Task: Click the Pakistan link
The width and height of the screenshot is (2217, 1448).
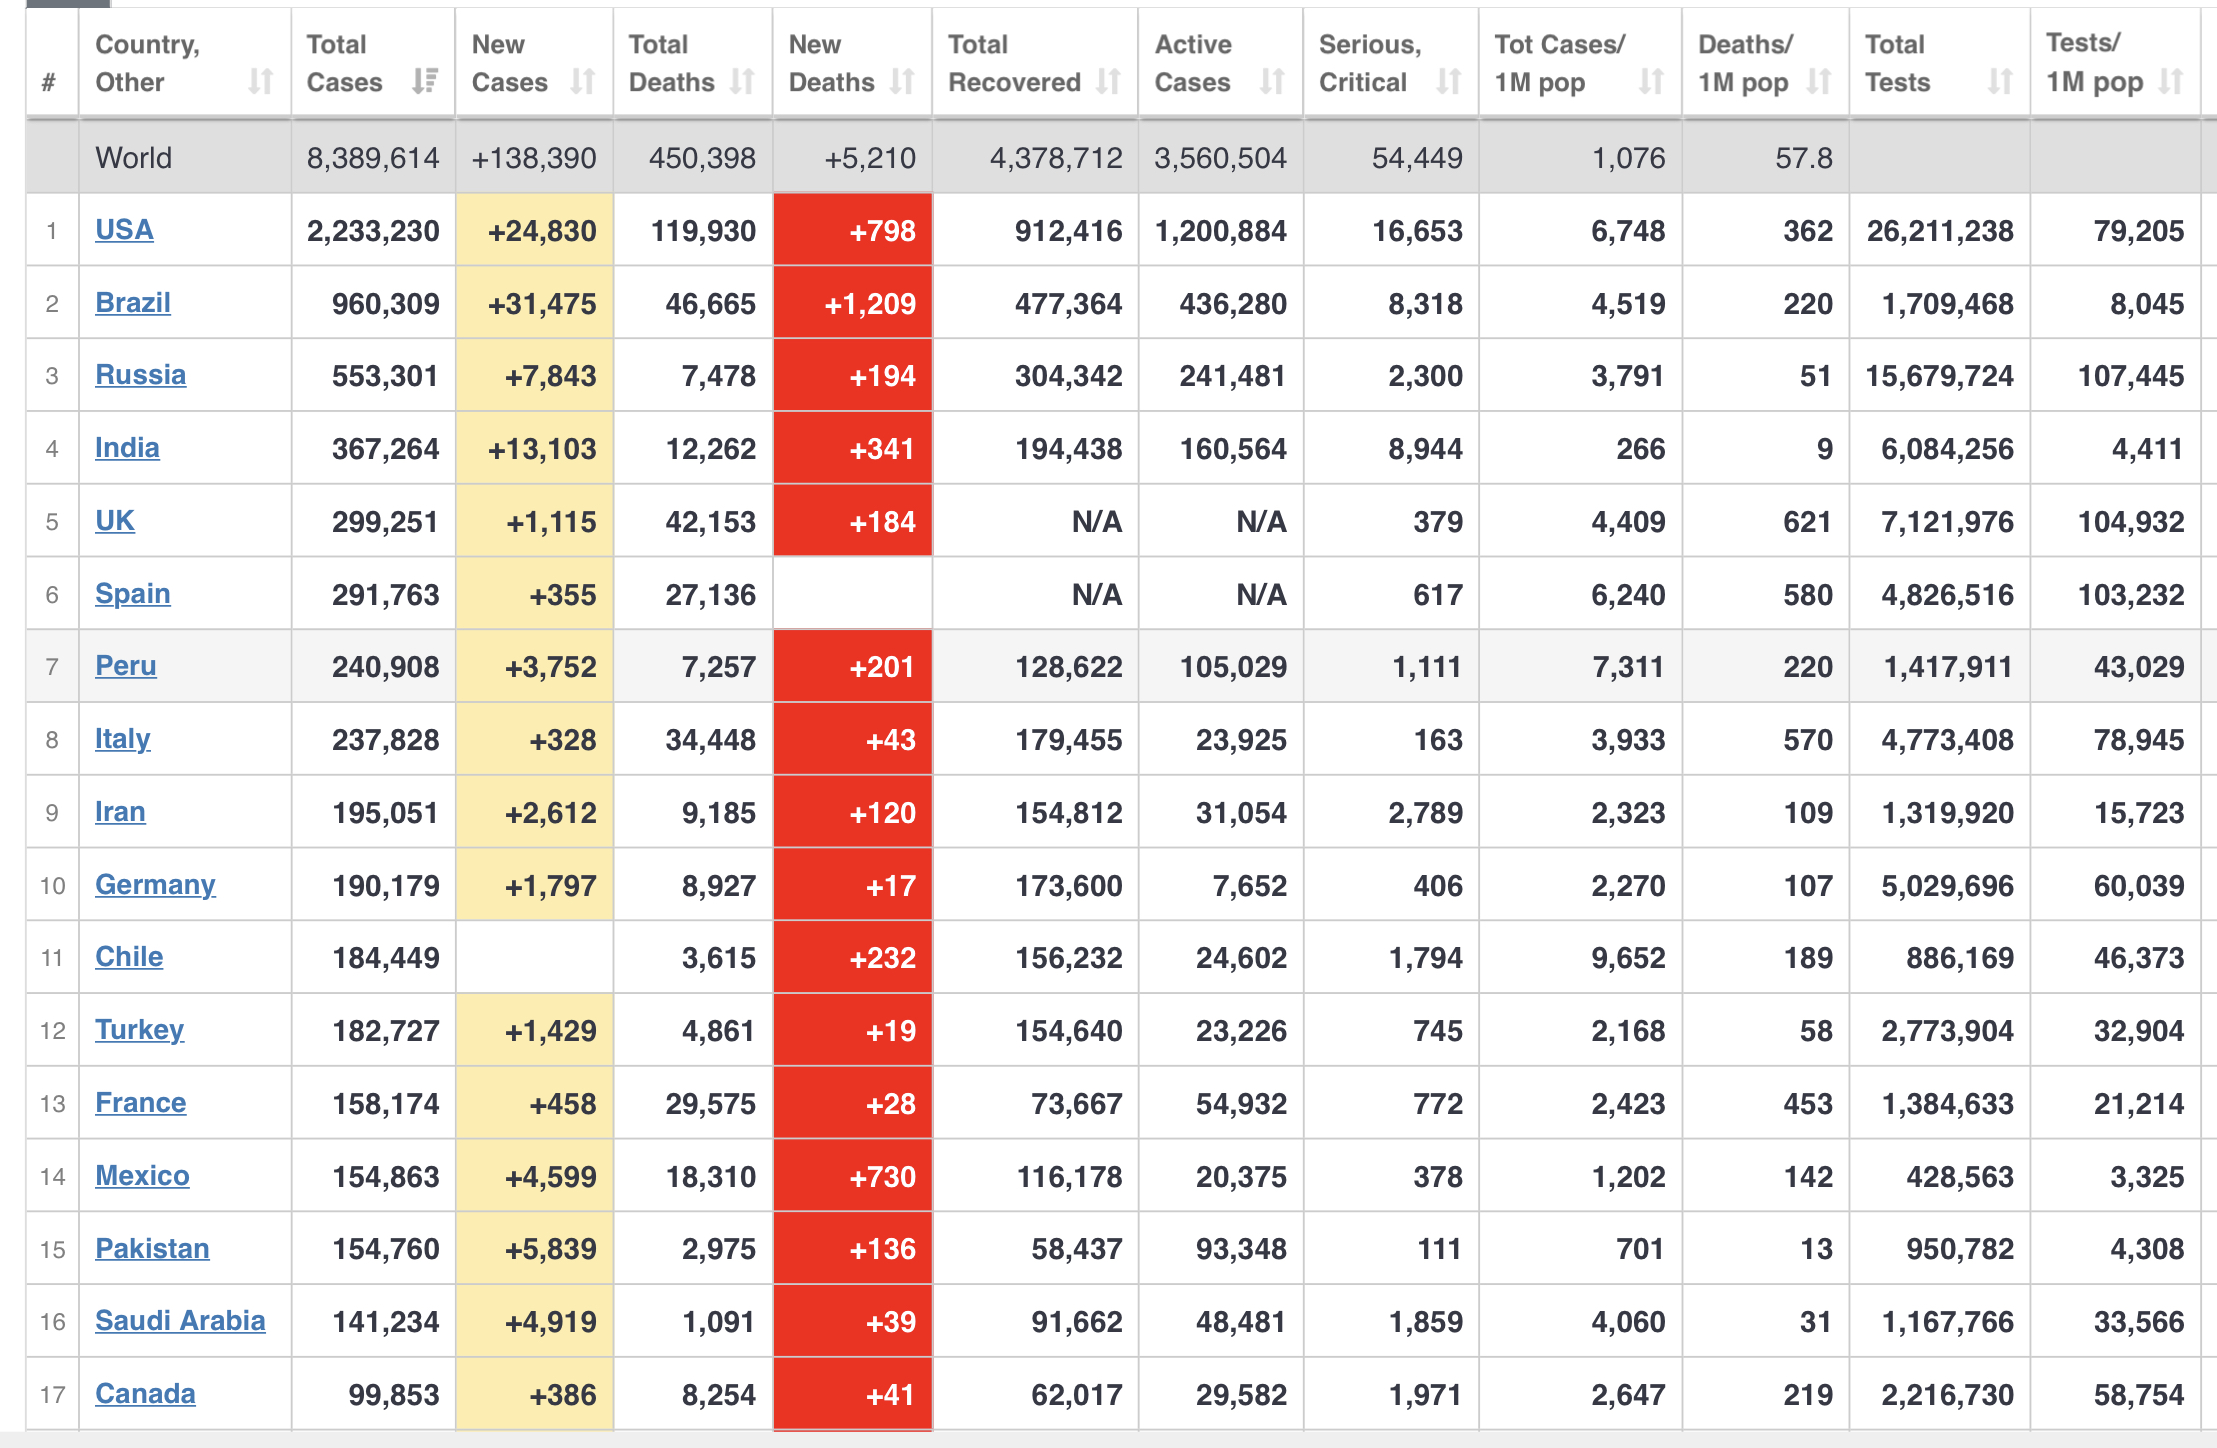Action: click(x=152, y=1249)
